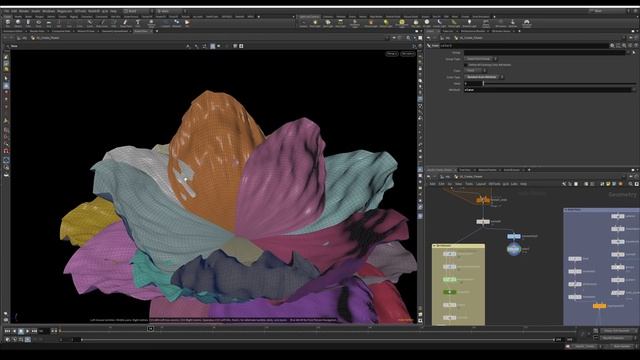Click the File shelf tool icon
The image size is (640, 360).
tap(187, 23)
